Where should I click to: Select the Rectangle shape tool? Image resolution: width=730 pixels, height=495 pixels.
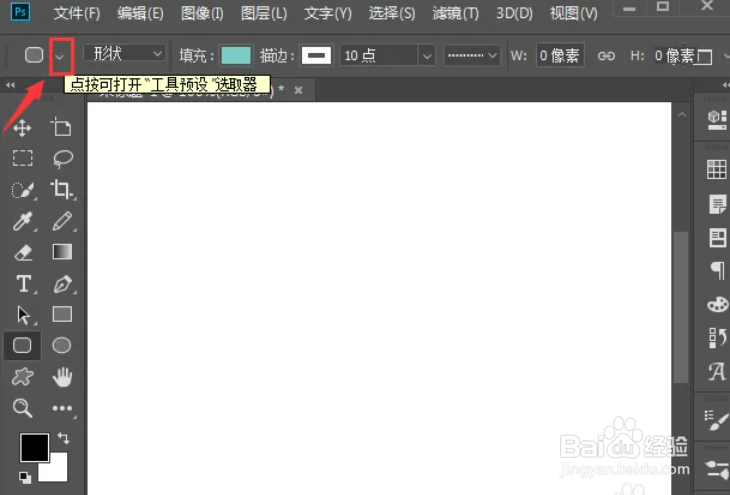(62, 314)
